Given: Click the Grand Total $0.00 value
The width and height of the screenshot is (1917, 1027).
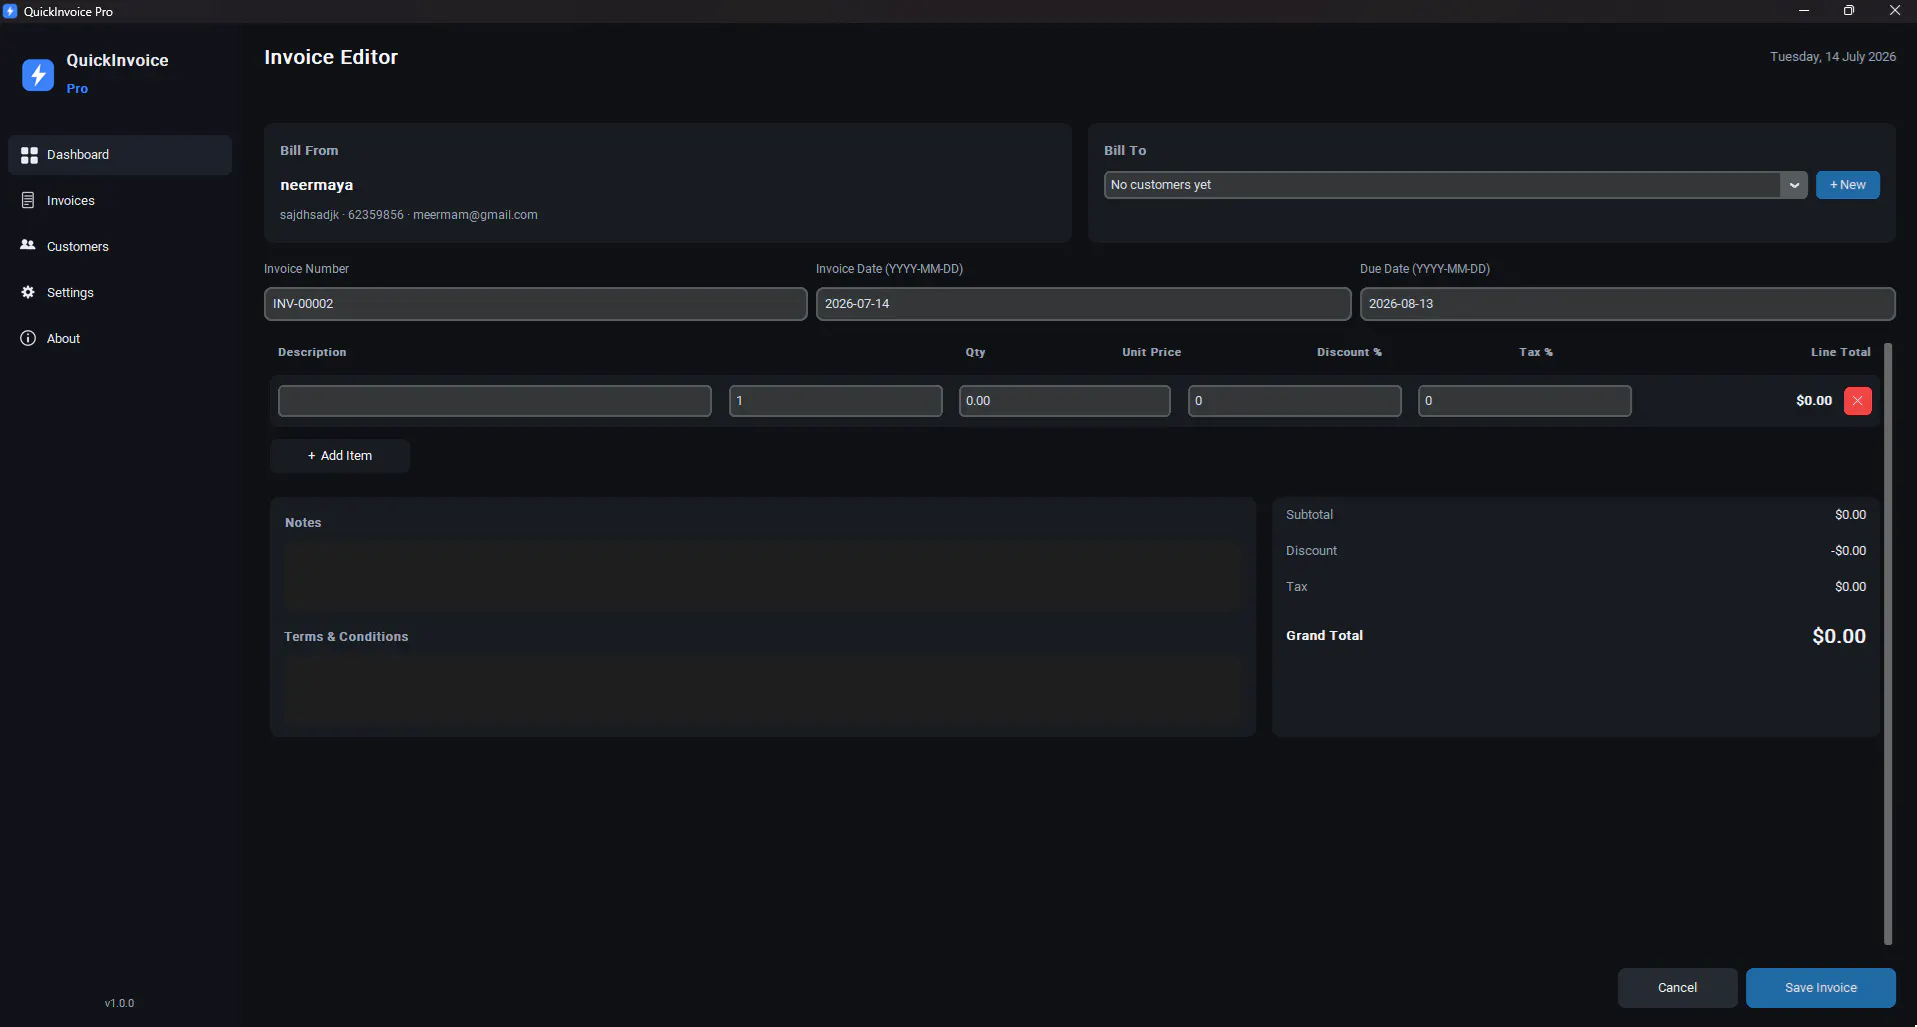Looking at the screenshot, I should click(1838, 636).
